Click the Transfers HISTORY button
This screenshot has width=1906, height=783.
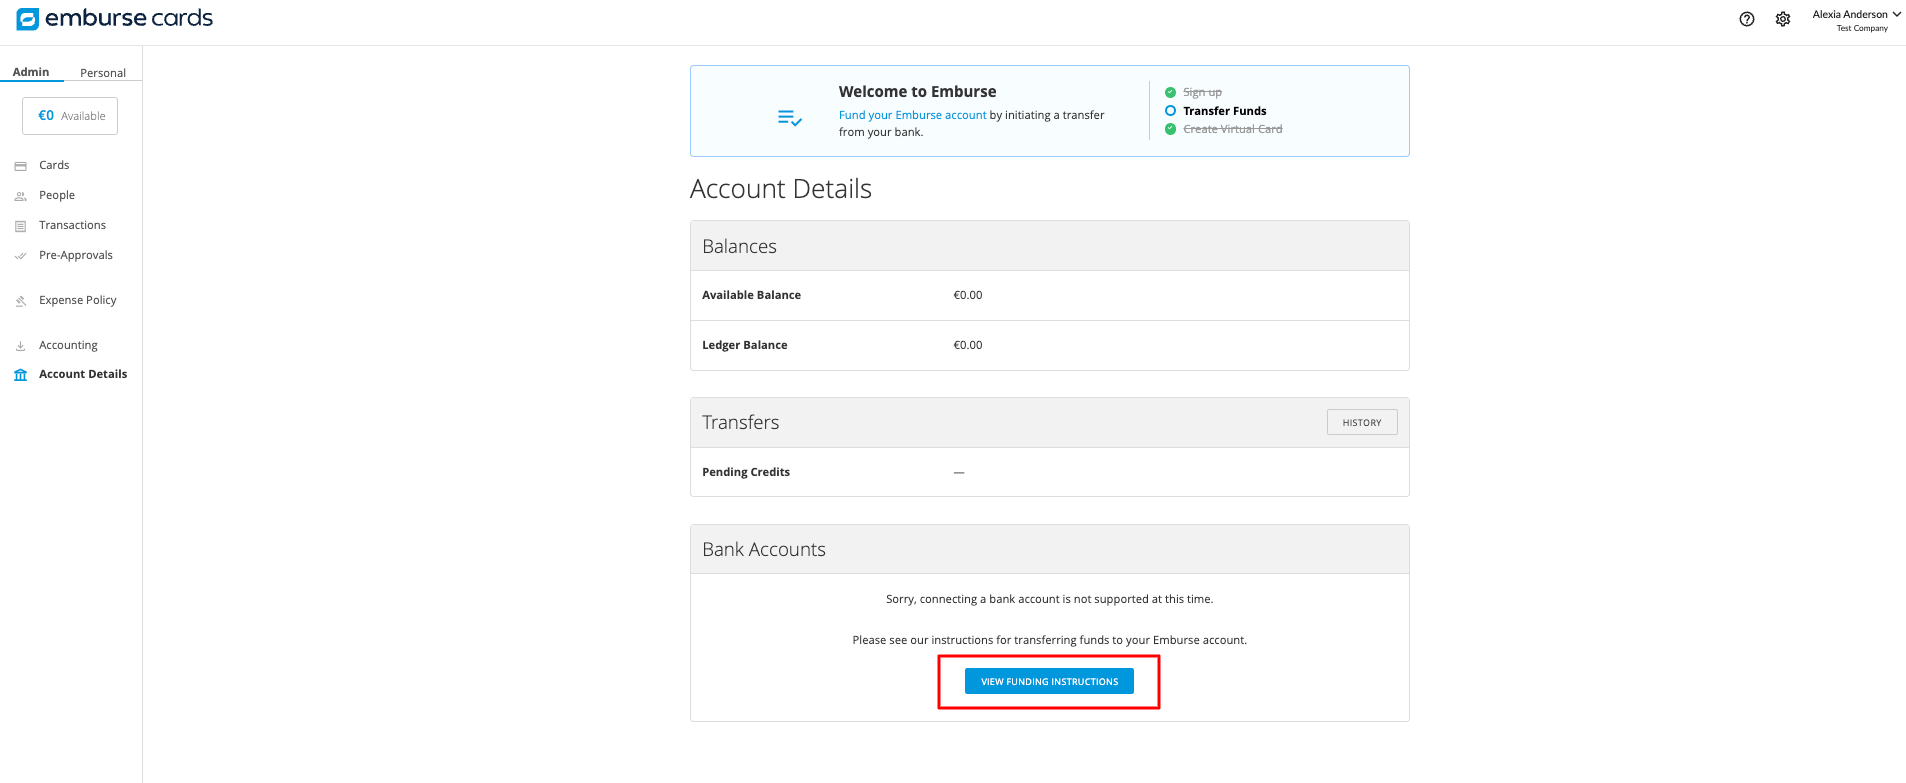click(1362, 422)
